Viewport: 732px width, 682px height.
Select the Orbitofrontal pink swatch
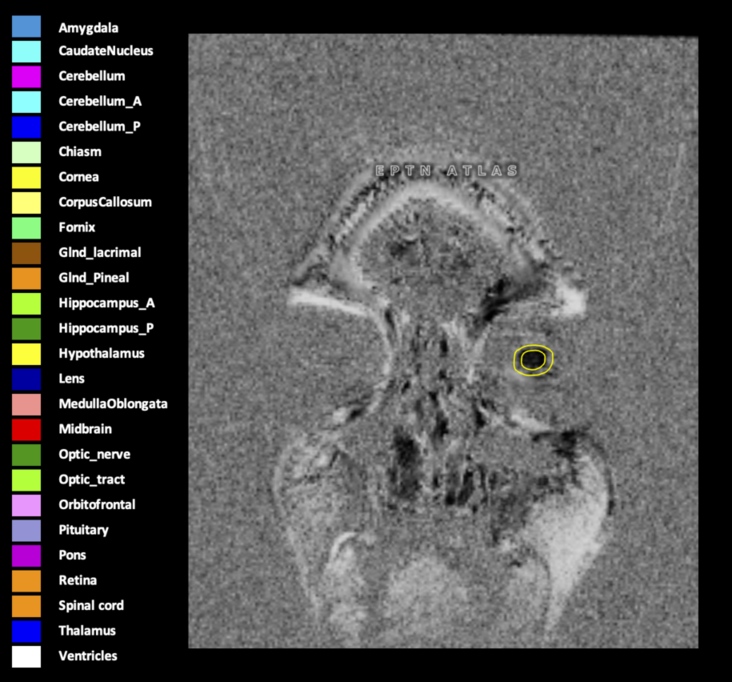(26, 506)
